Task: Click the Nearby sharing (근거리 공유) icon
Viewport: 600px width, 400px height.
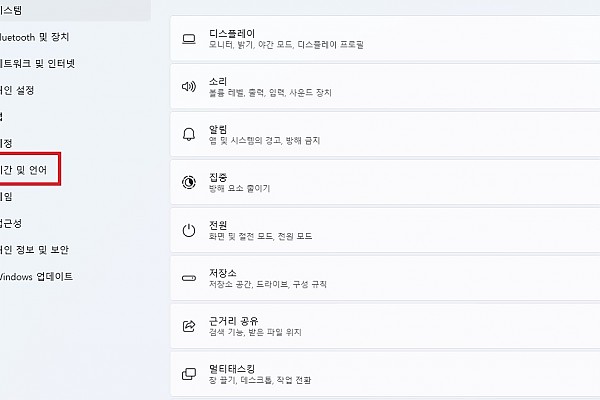Action: click(x=189, y=326)
